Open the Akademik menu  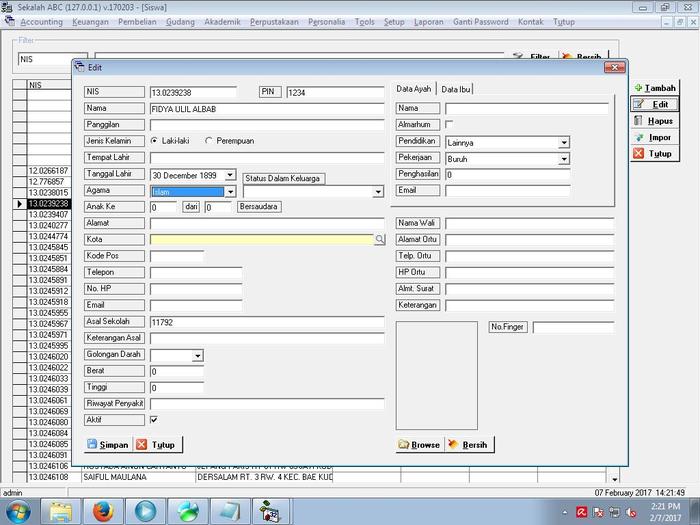pos(222,21)
